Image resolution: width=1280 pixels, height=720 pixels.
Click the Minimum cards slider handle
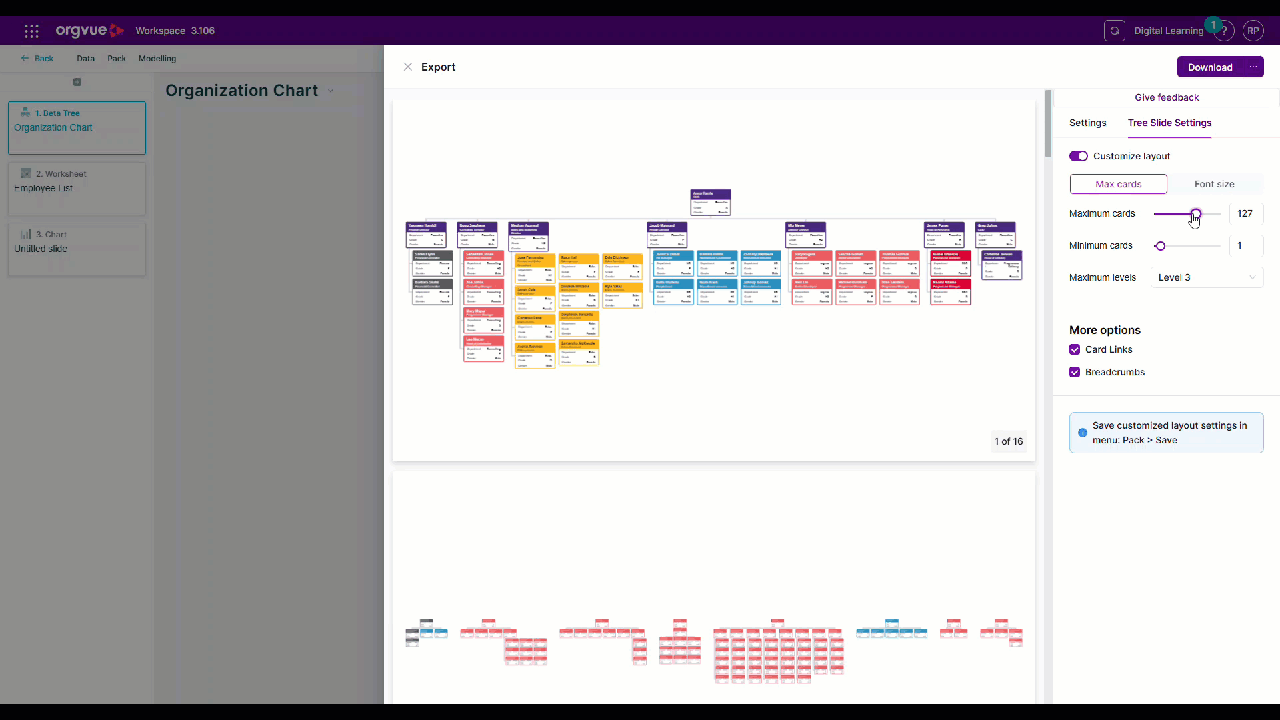pyautogui.click(x=1160, y=246)
